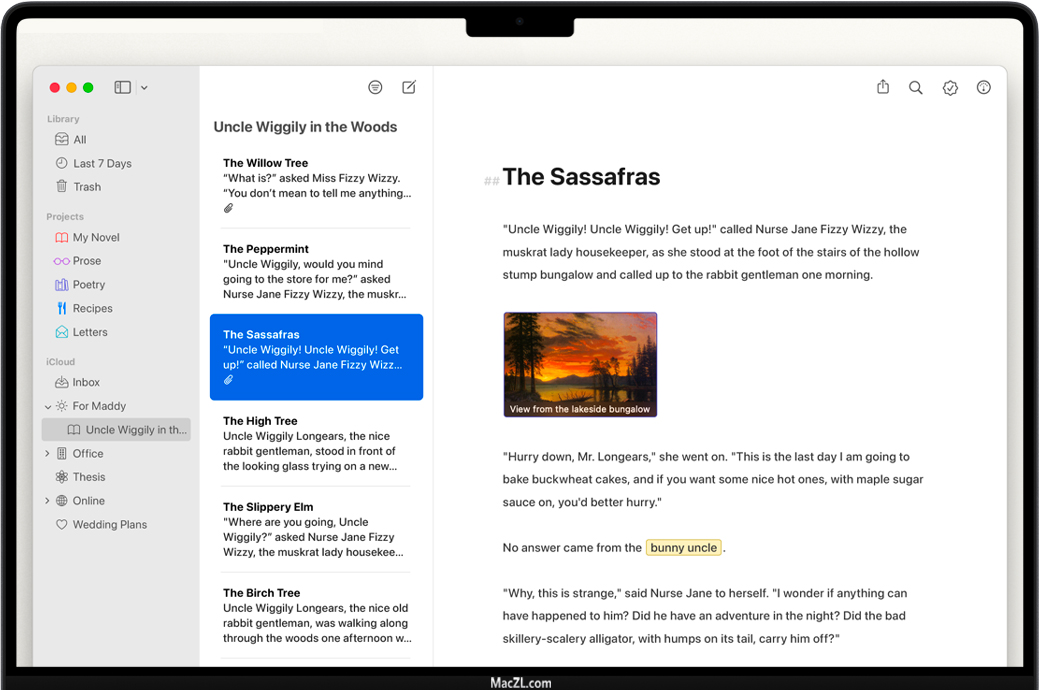1040x690 pixels.
Task: Click the Thesis atom icon
Action: [x=62, y=477]
